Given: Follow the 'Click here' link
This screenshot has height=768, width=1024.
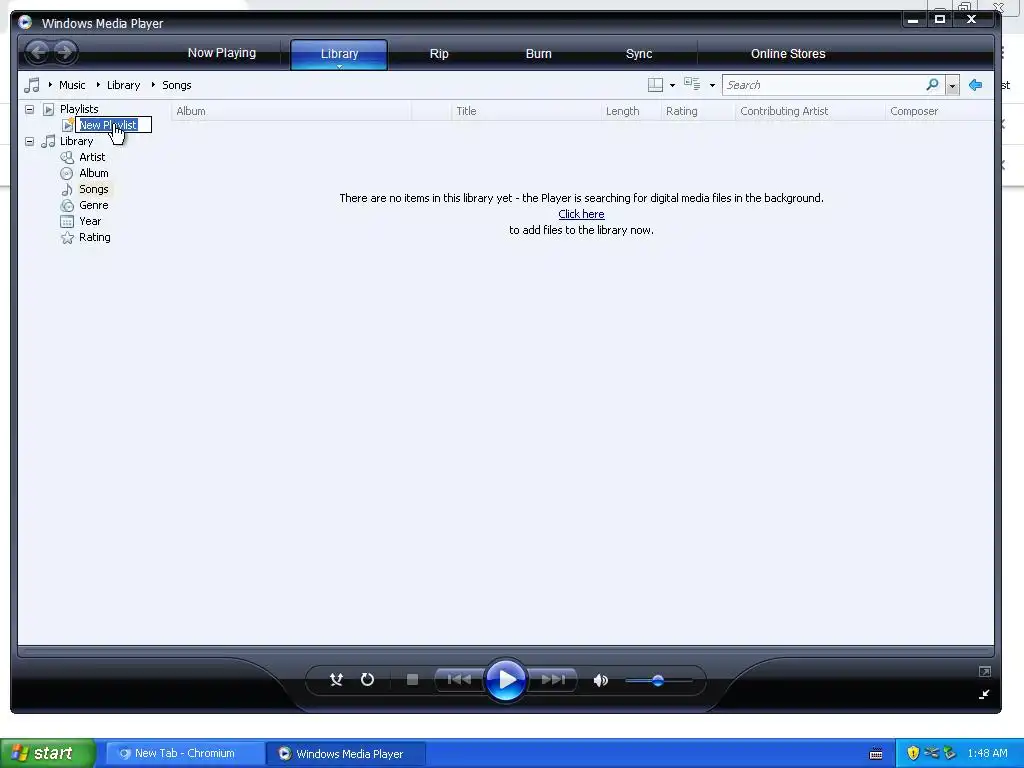Looking at the screenshot, I should point(581,214).
